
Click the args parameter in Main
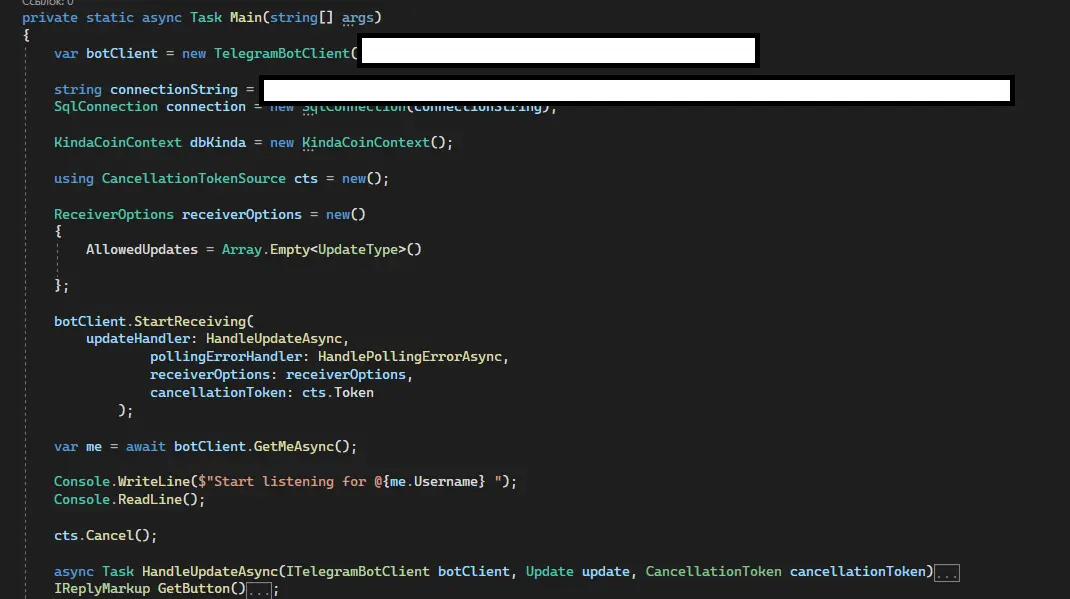click(x=358, y=18)
